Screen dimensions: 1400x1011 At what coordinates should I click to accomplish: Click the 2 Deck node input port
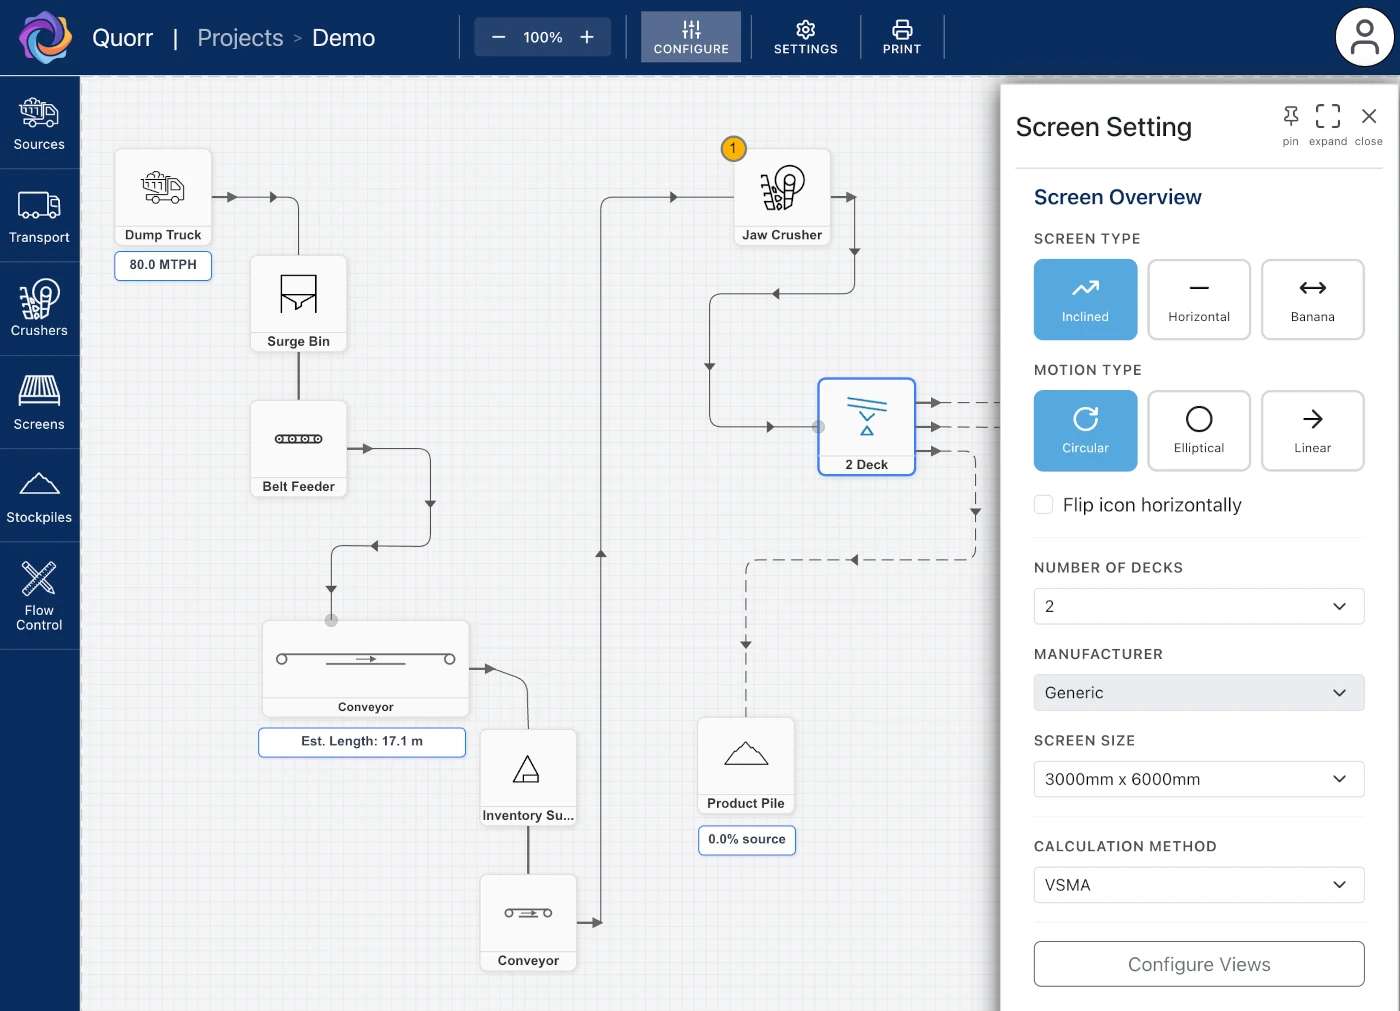click(x=819, y=427)
